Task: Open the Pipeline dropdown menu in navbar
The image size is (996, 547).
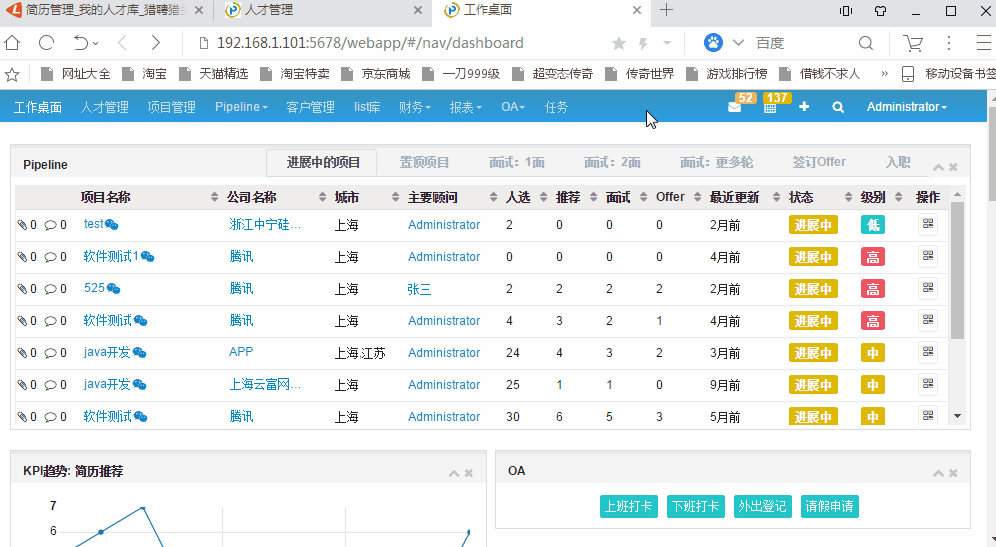Action: pos(241,107)
